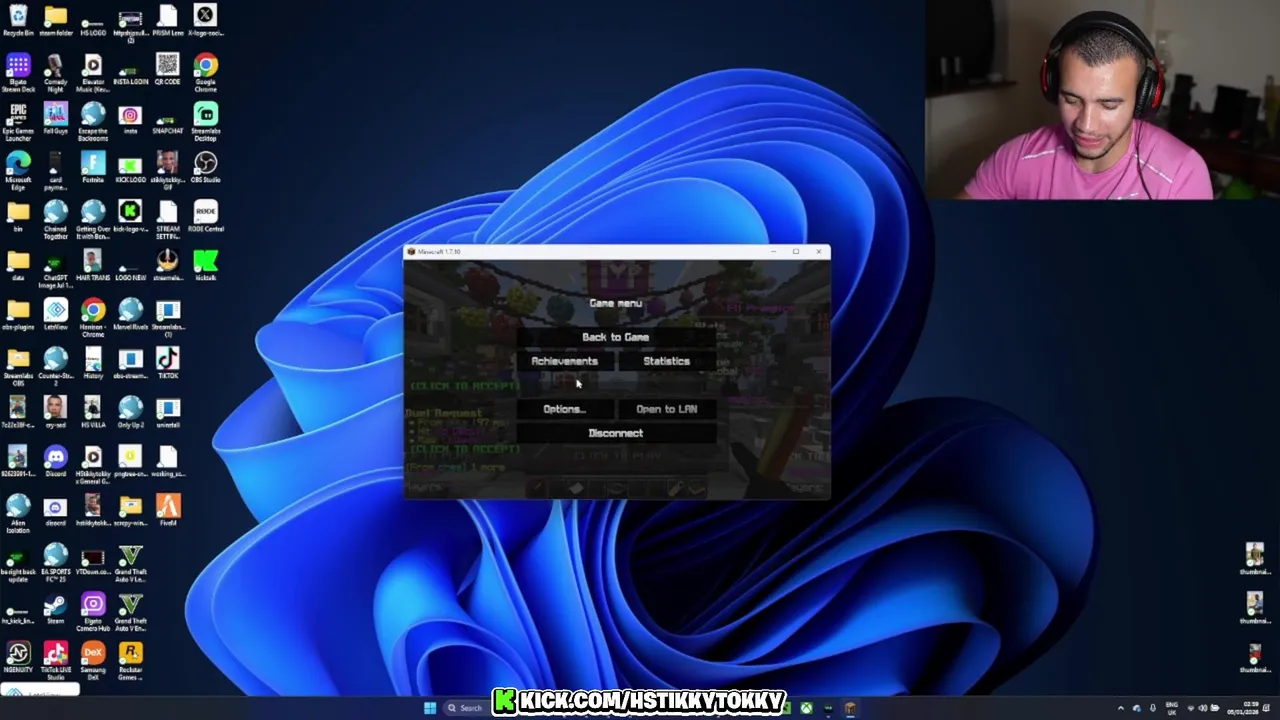Select the Discord desktop icon
Viewport: 1280px width, 720px height.
click(55, 462)
